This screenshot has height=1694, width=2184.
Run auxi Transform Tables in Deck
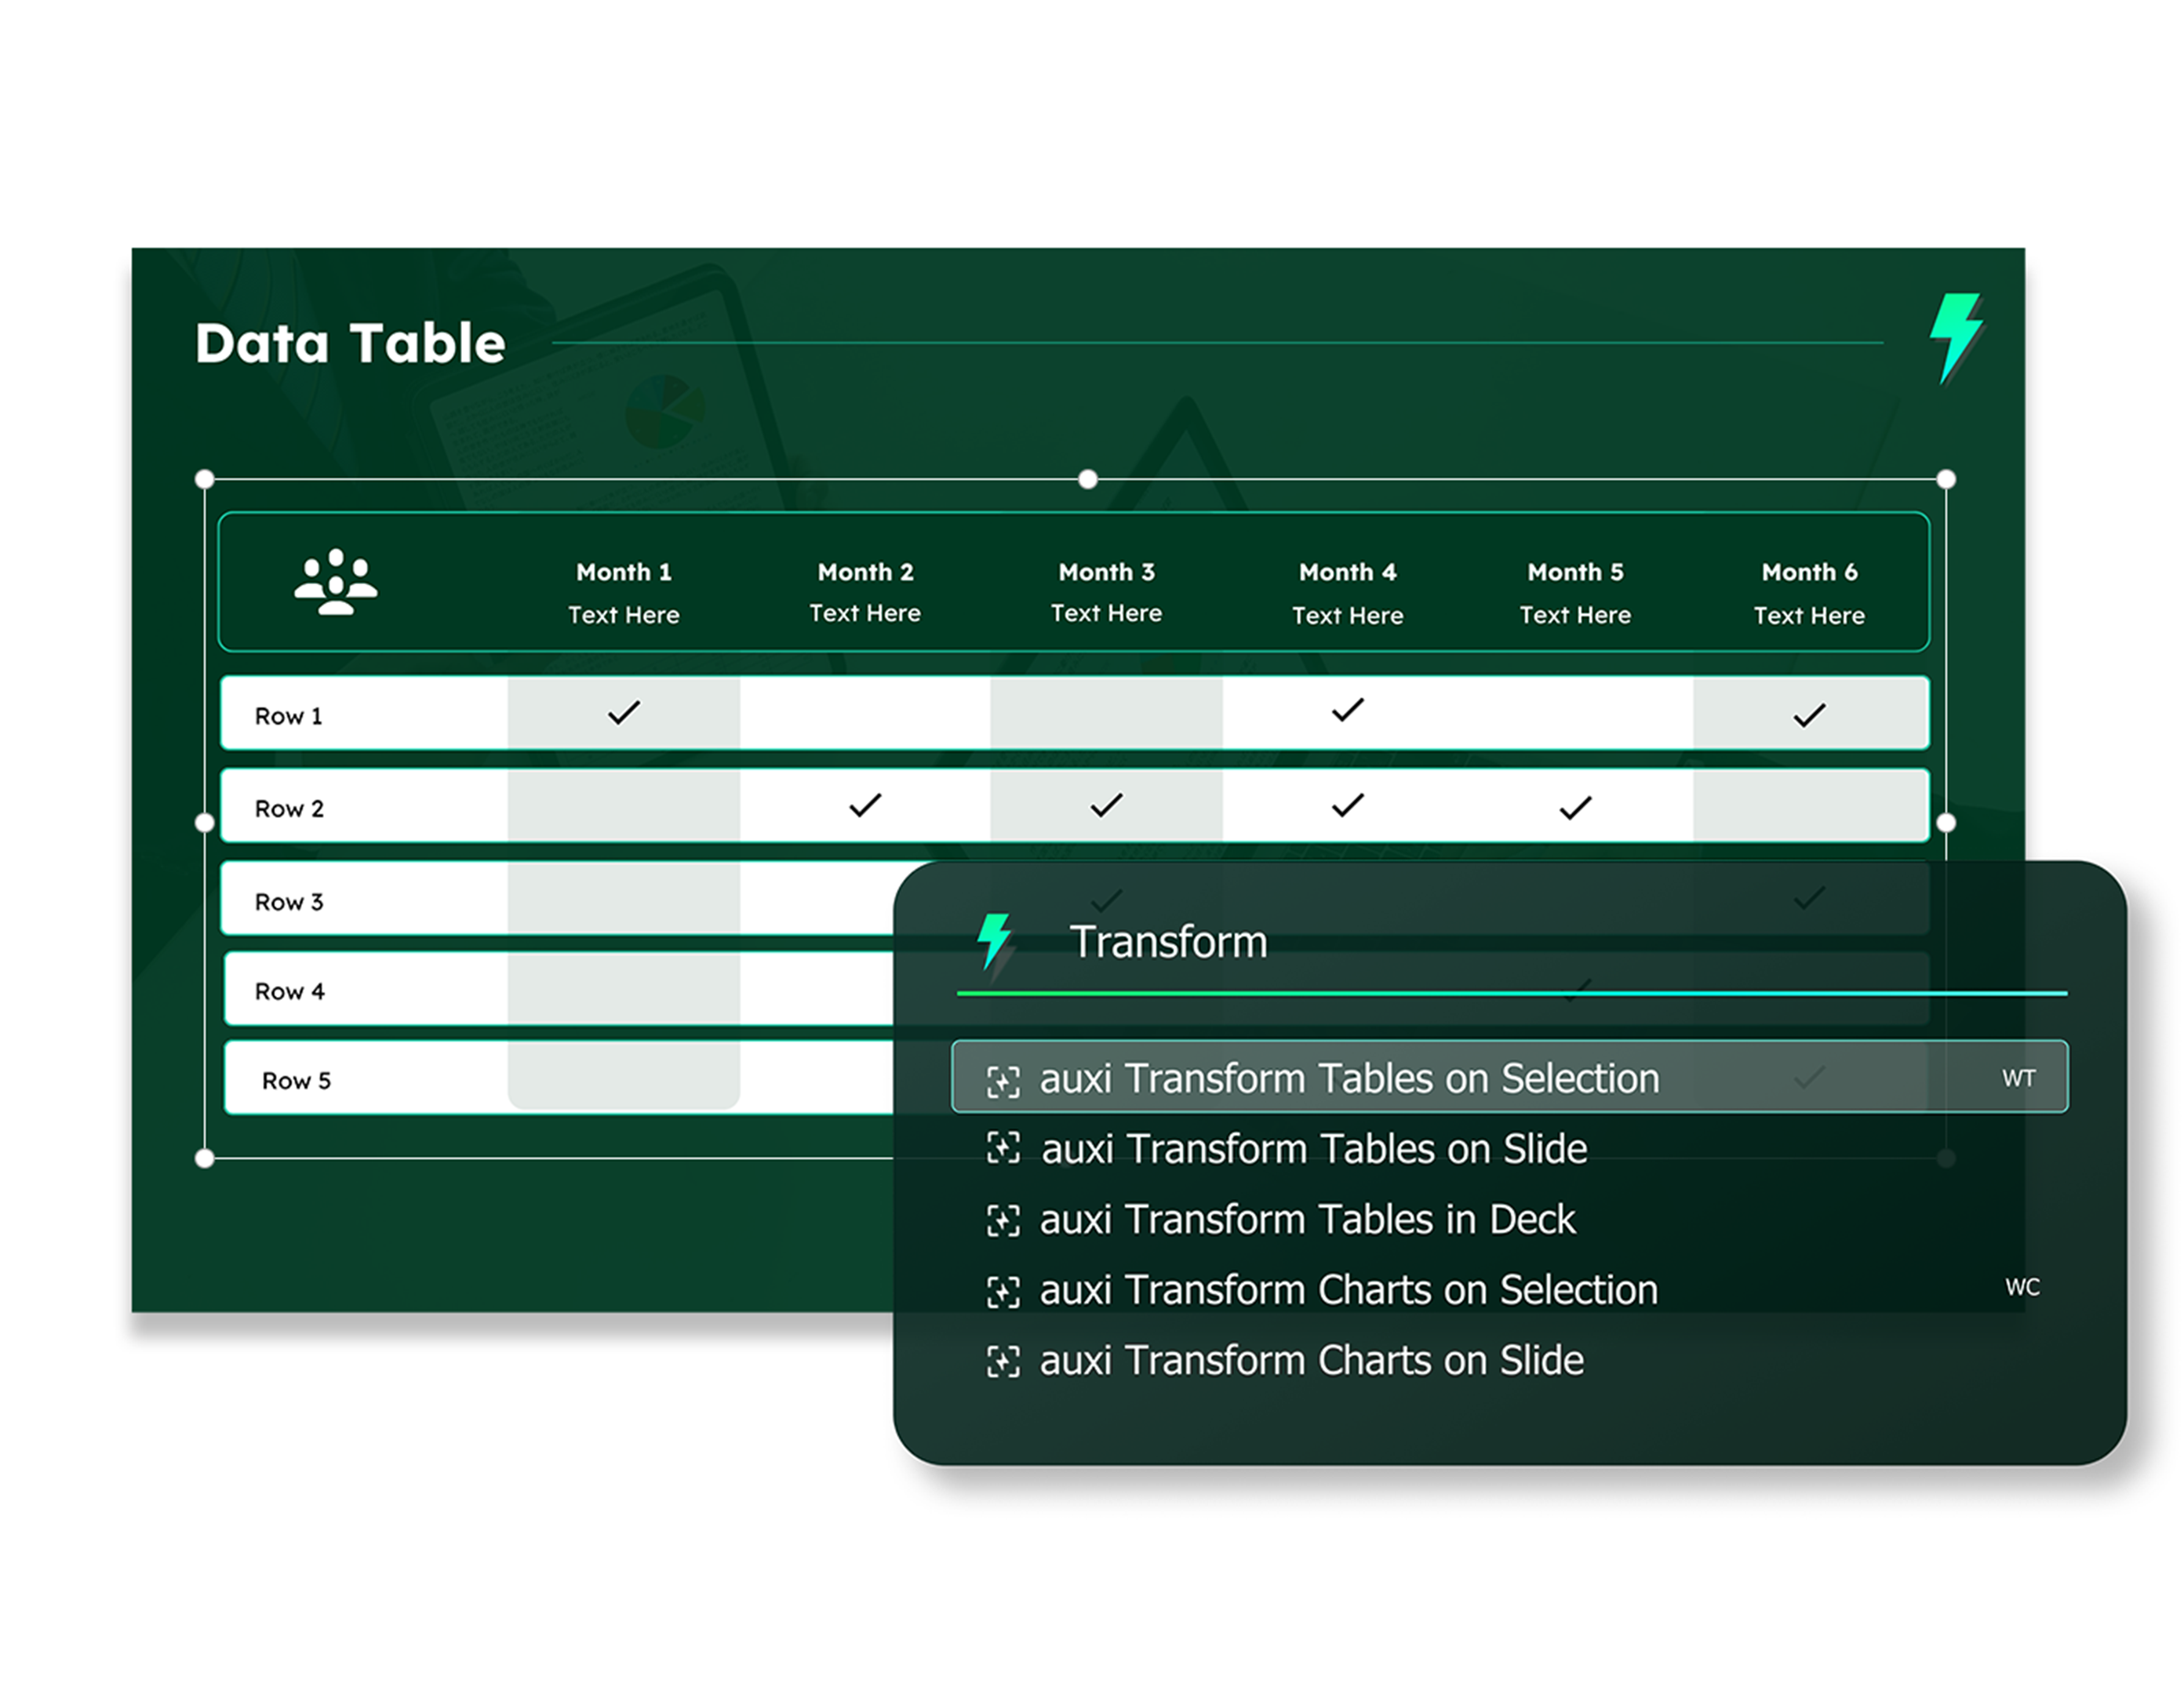click(x=1307, y=1220)
